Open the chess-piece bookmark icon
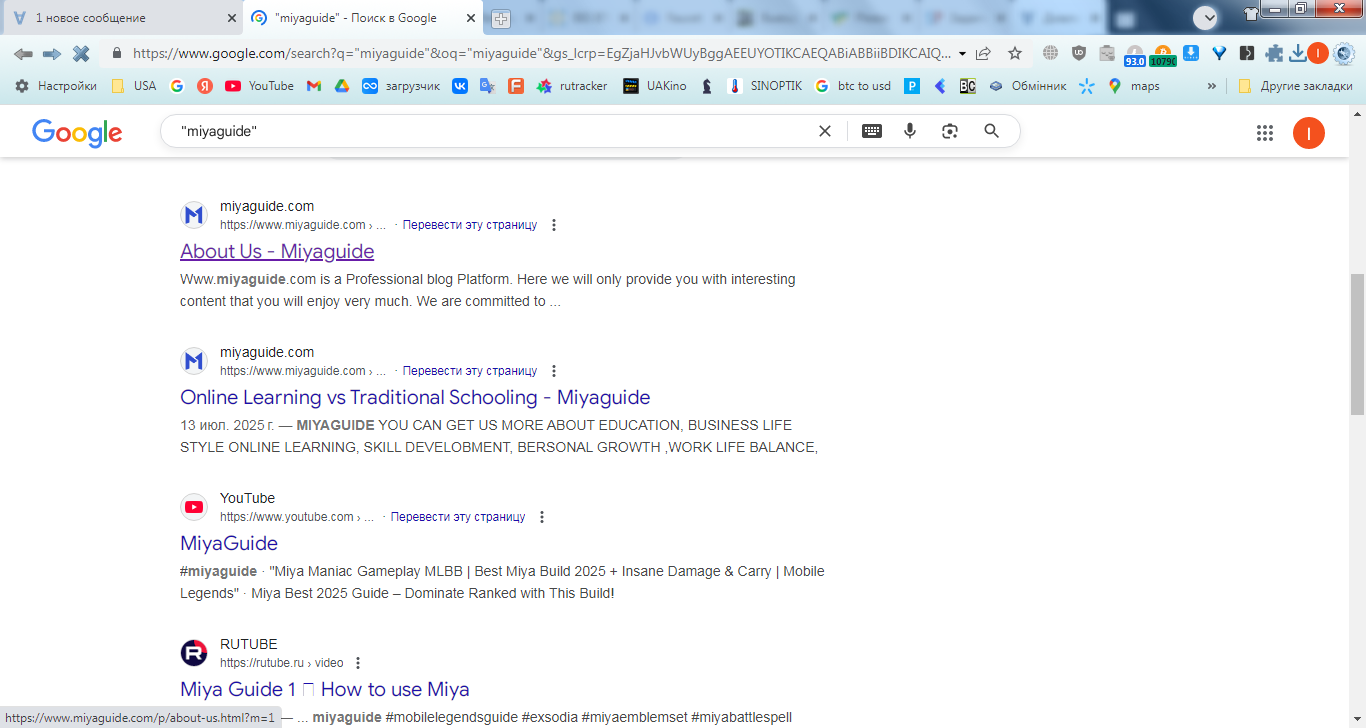 click(x=707, y=86)
